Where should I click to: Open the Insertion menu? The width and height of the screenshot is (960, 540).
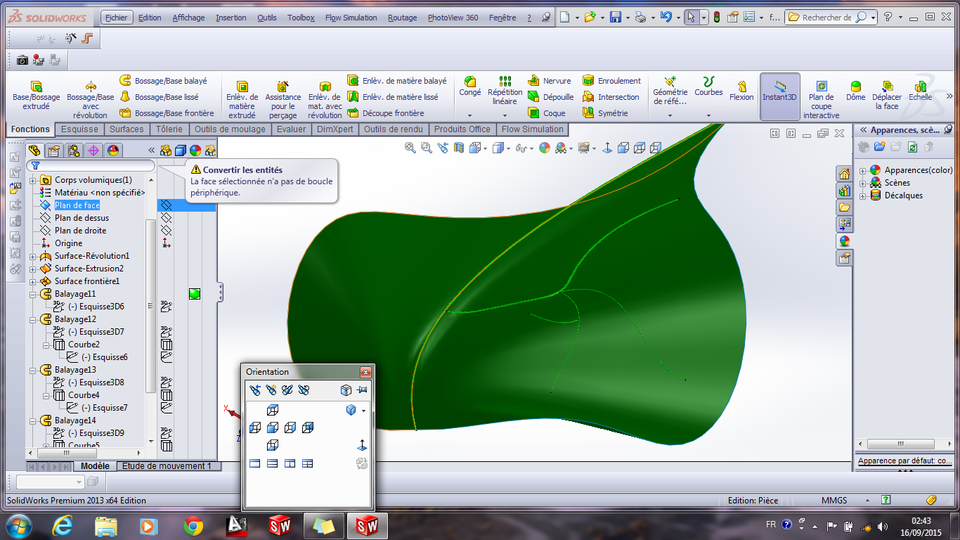click(231, 18)
